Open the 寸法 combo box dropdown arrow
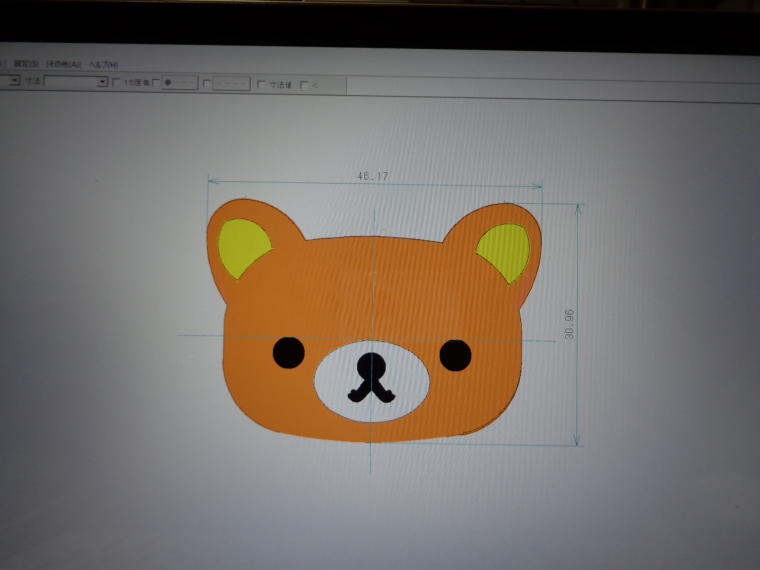 coord(102,82)
